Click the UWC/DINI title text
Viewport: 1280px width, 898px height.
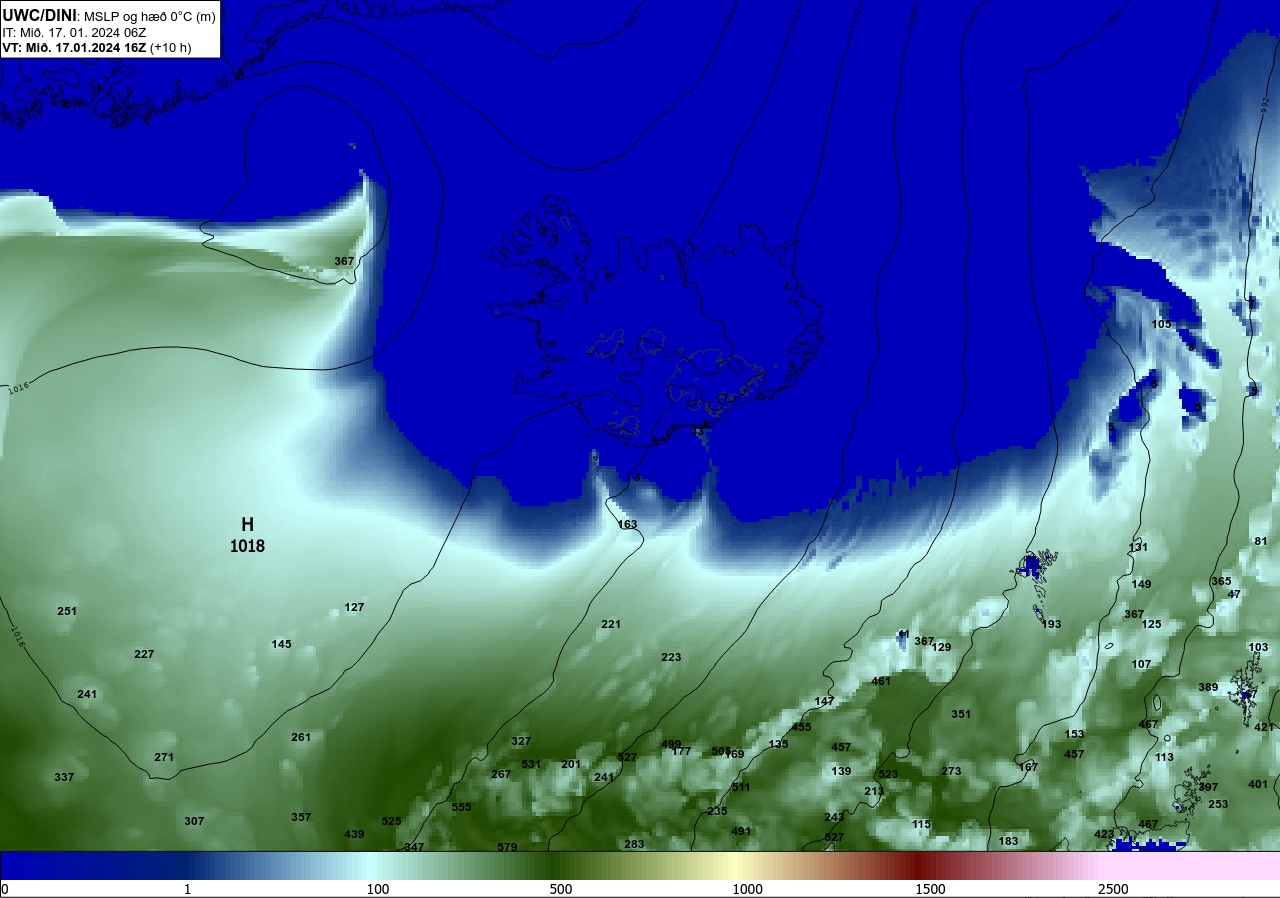click(x=40, y=15)
